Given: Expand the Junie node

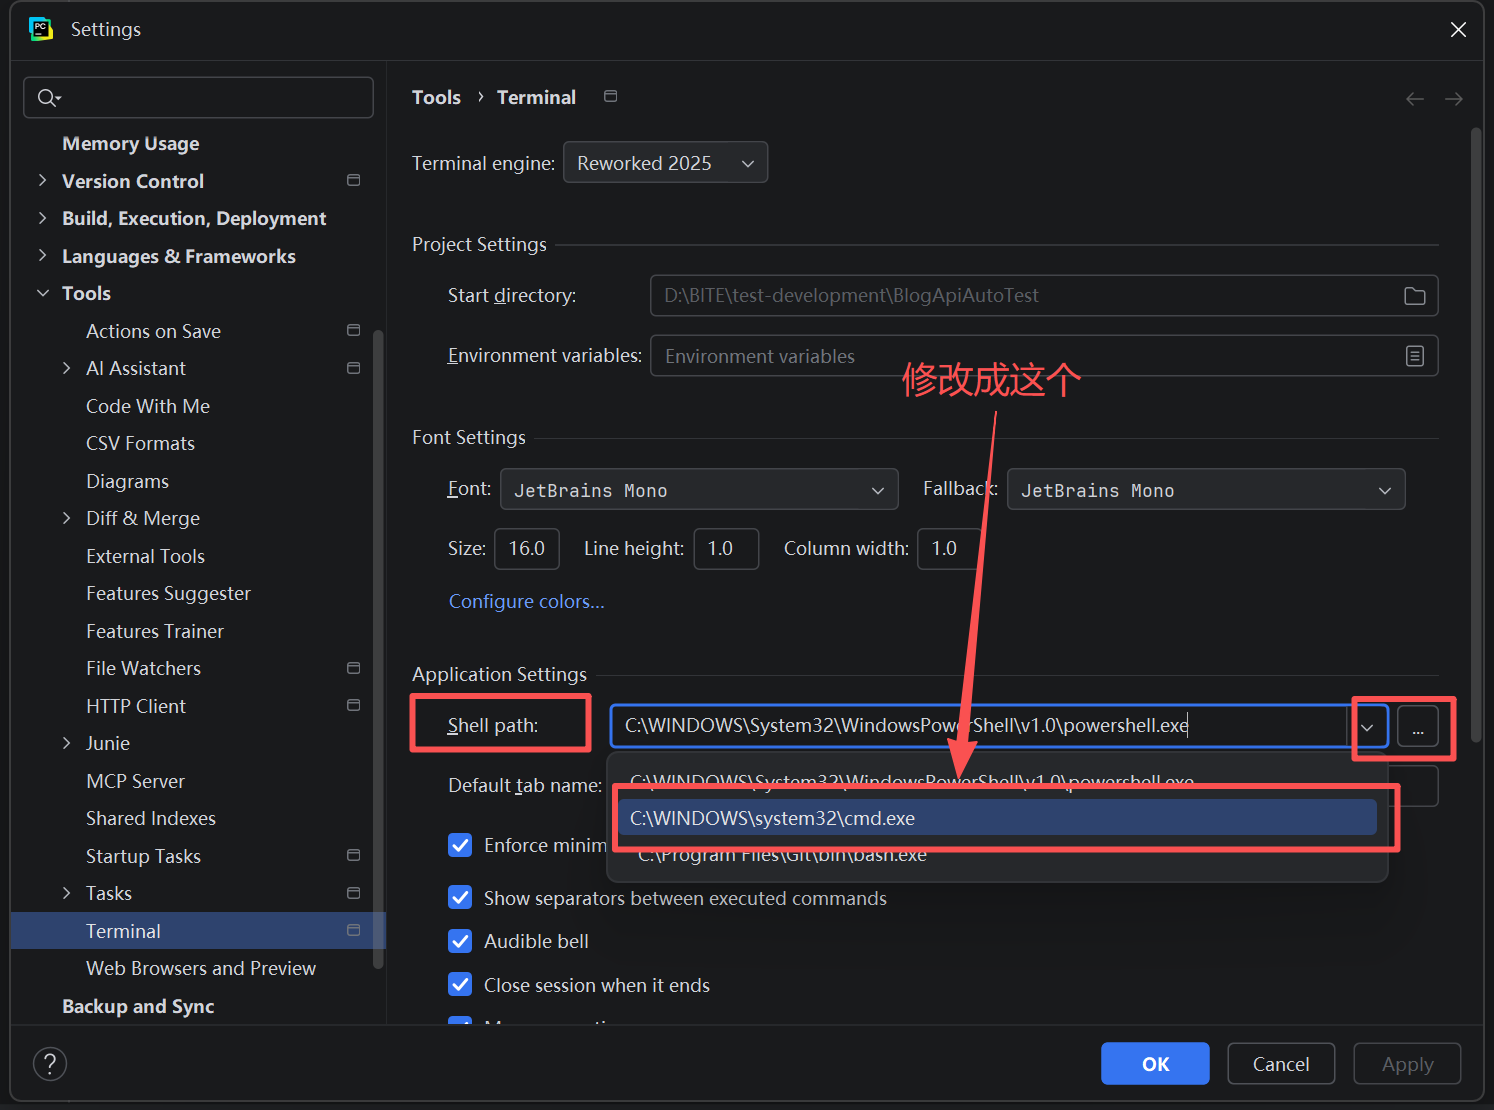Looking at the screenshot, I should coord(66,743).
